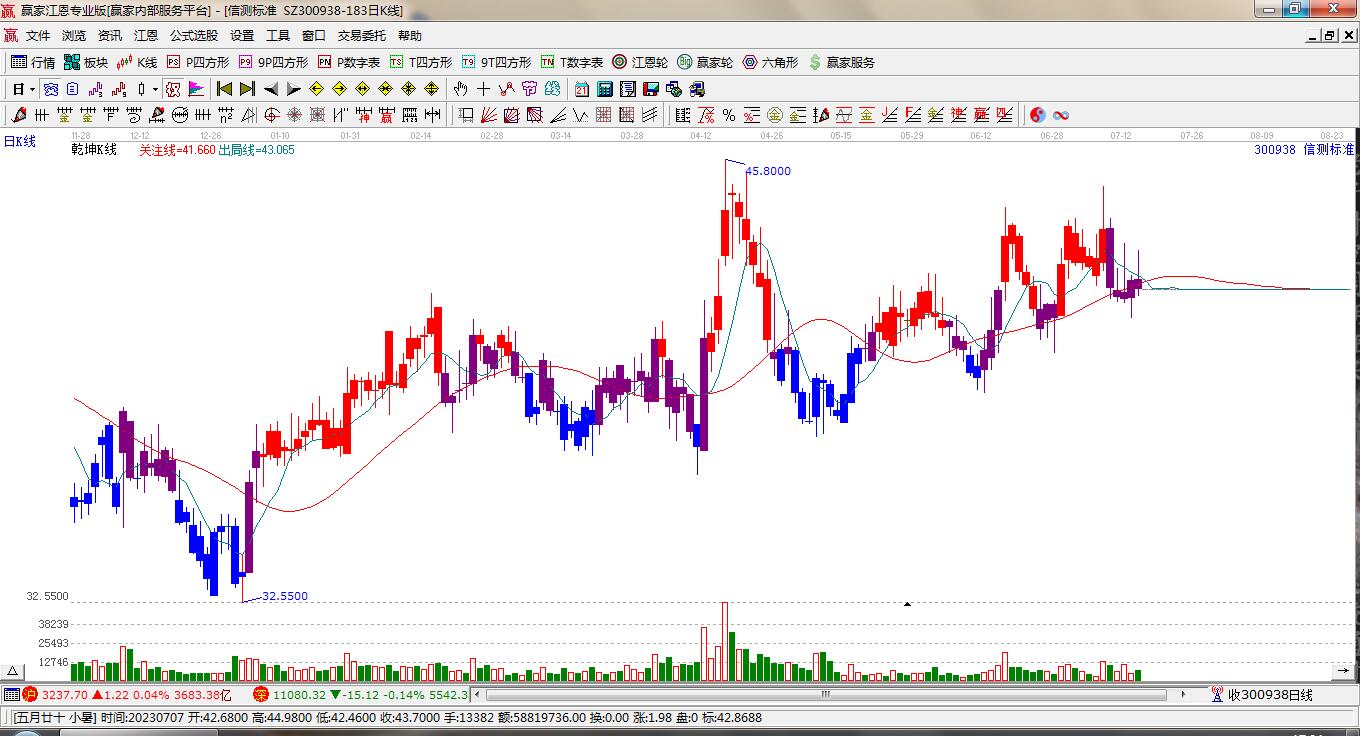The height and width of the screenshot is (736, 1360).
Task: Open the 江恩轮 Gann wheel
Action: pos(640,62)
